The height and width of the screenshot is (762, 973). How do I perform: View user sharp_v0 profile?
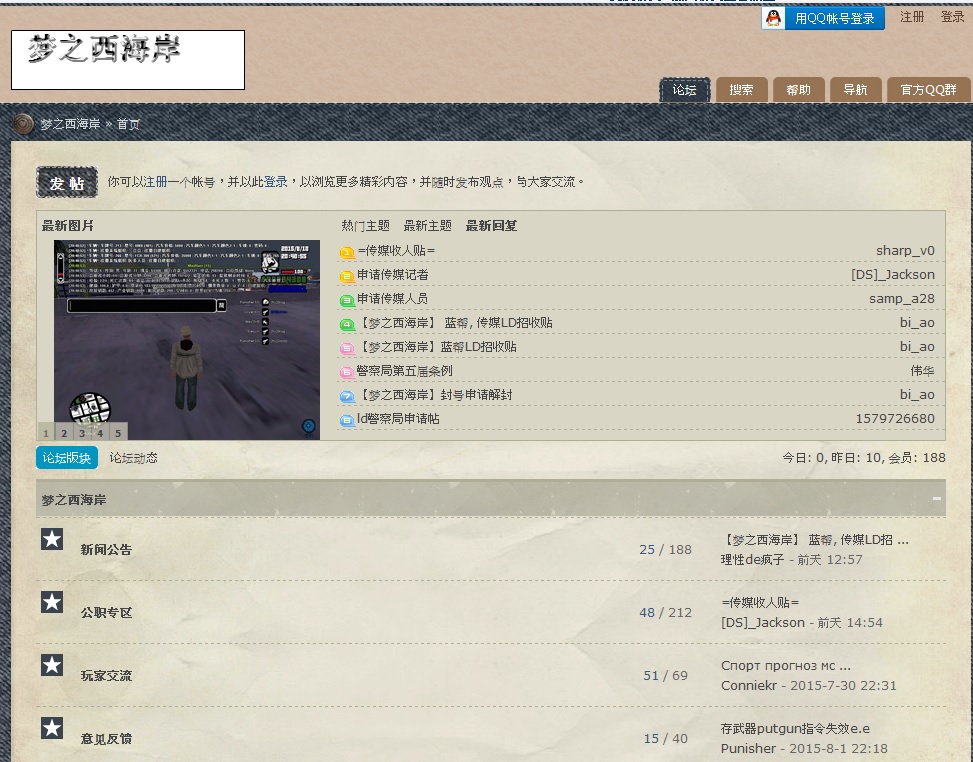(x=905, y=251)
